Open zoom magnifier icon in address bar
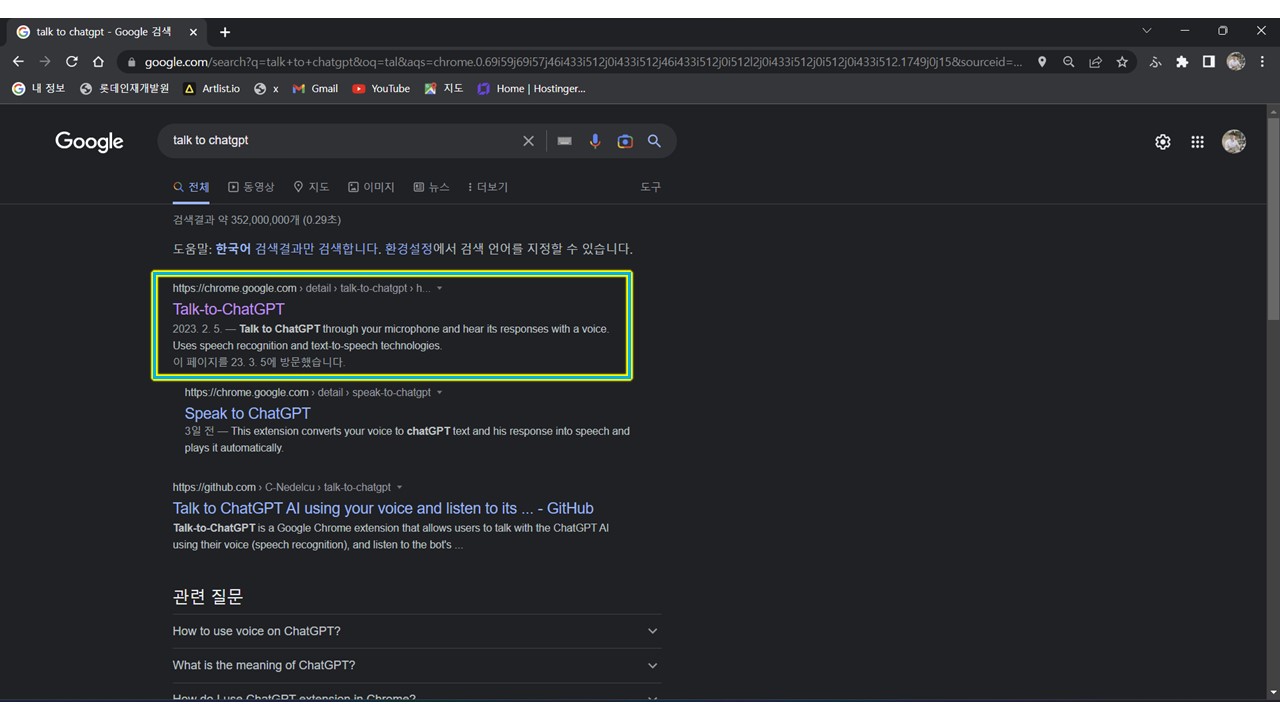Screen dimensions: 1280x720 pyautogui.click(x=1069, y=62)
